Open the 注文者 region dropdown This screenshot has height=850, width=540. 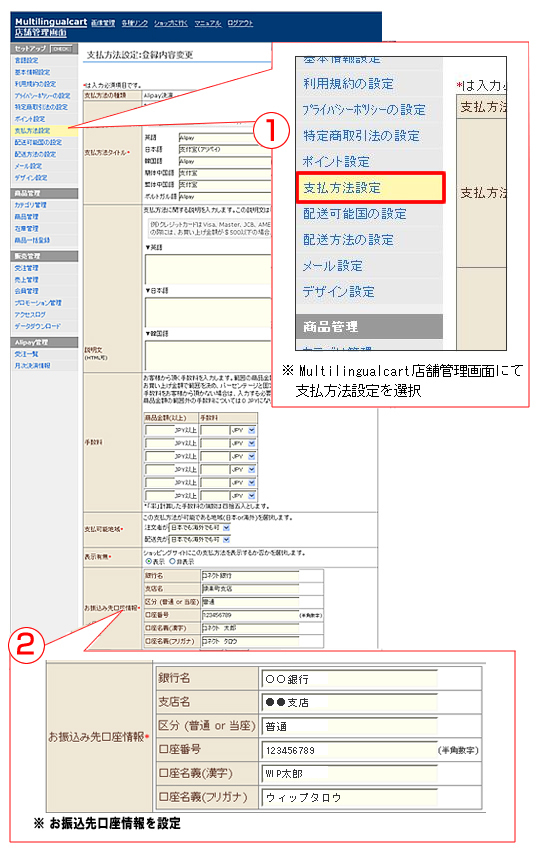click(200, 527)
